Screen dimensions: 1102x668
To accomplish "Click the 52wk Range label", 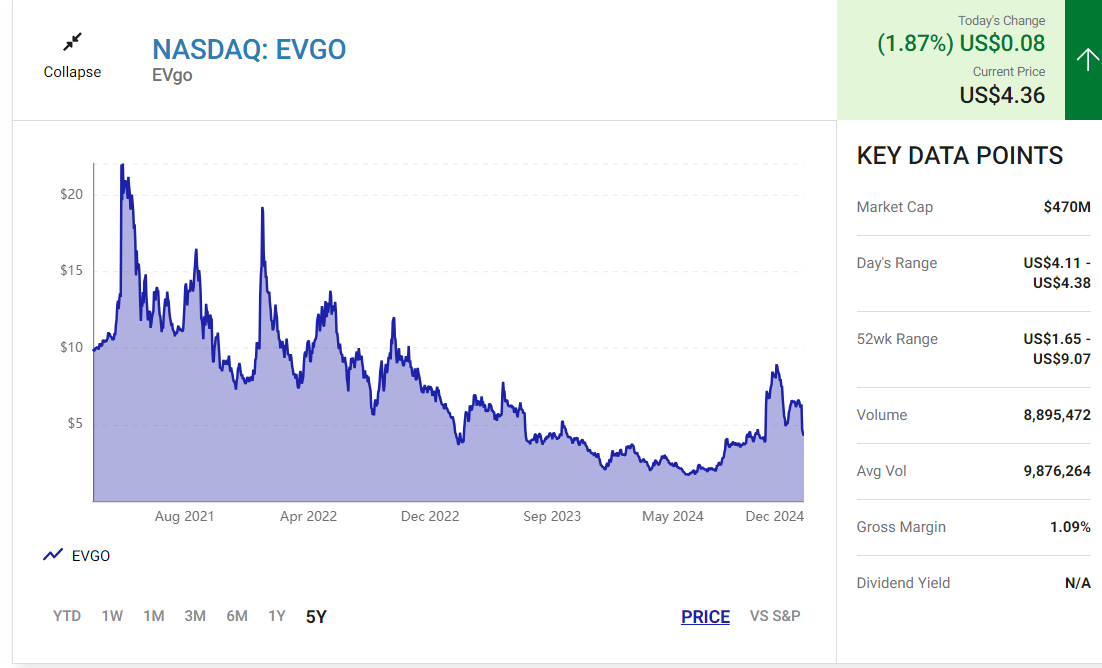I will (x=897, y=339).
